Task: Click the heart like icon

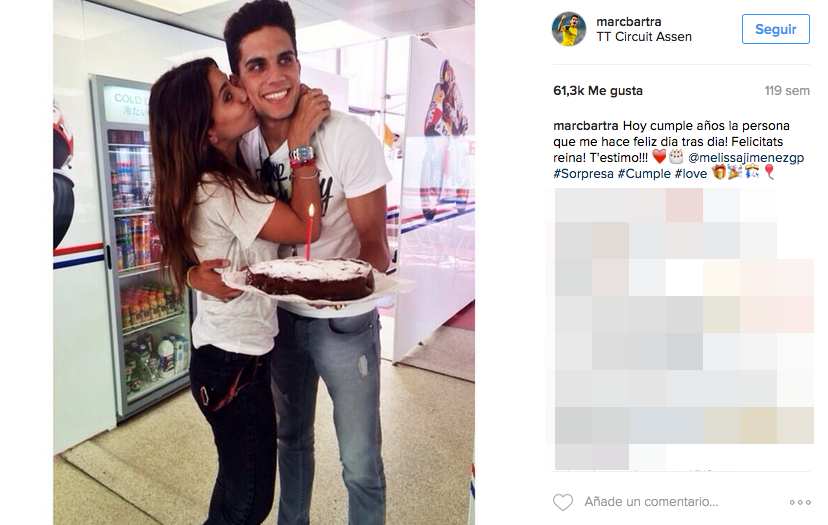Action: [x=563, y=502]
